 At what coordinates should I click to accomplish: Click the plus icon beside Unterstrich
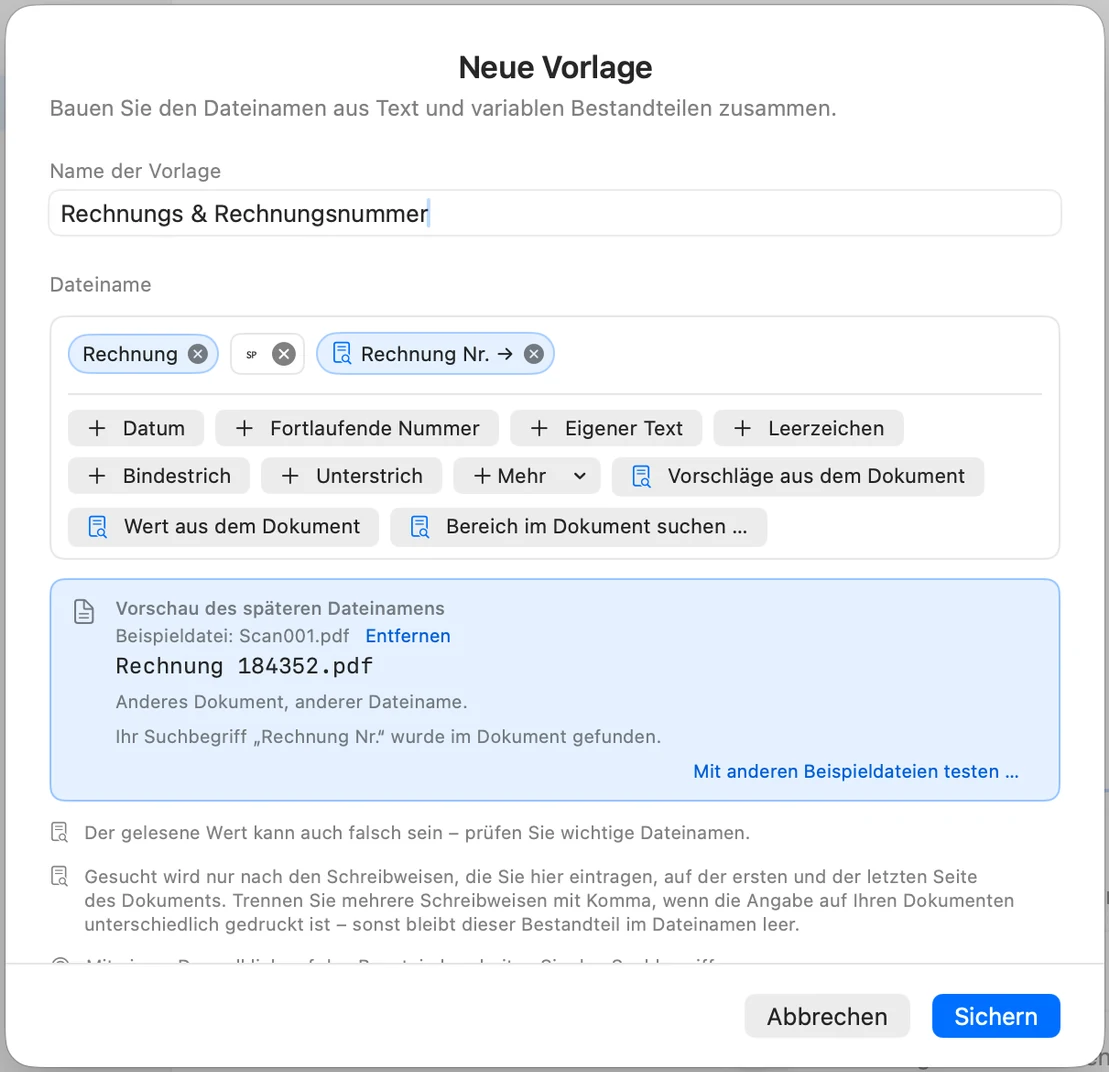click(x=290, y=476)
